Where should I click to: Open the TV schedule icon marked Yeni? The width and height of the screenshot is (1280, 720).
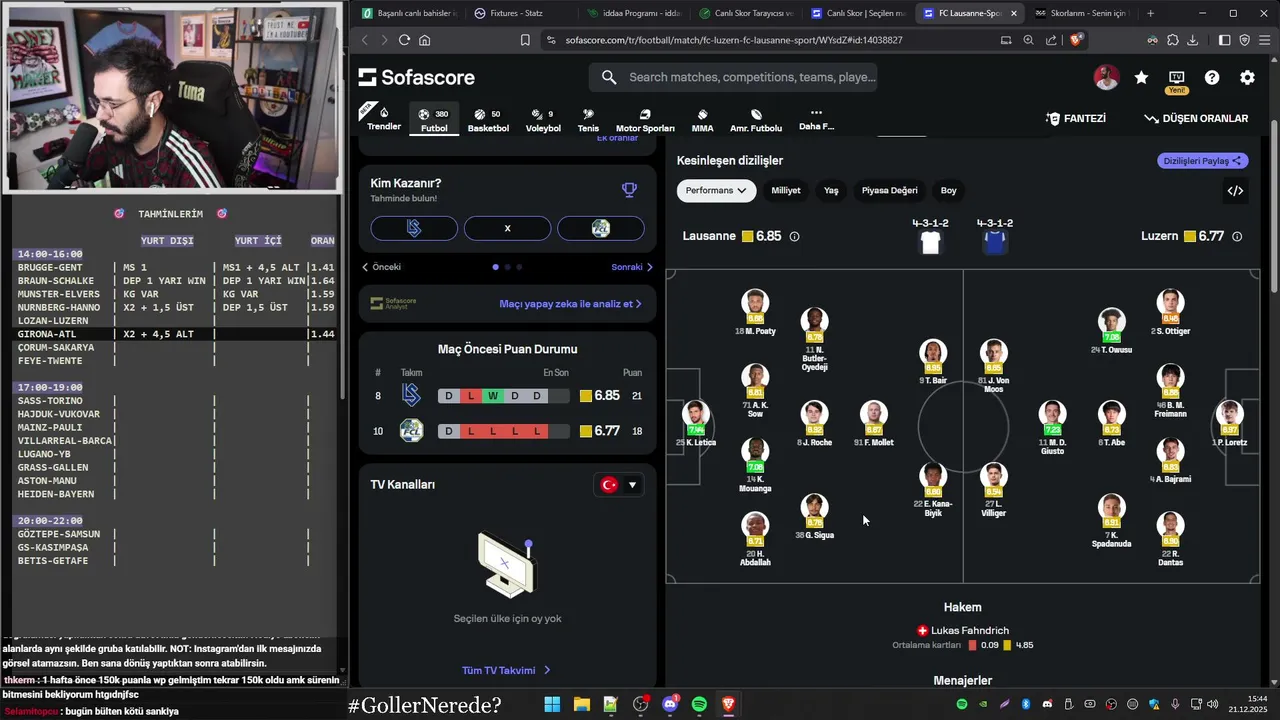point(1176,80)
